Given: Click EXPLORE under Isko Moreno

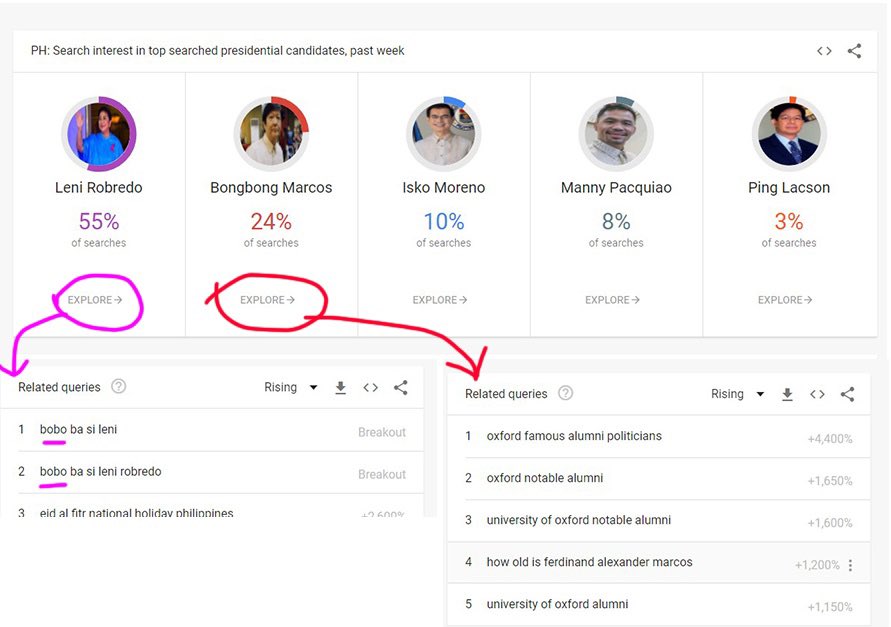Looking at the screenshot, I should (x=439, y=299).
